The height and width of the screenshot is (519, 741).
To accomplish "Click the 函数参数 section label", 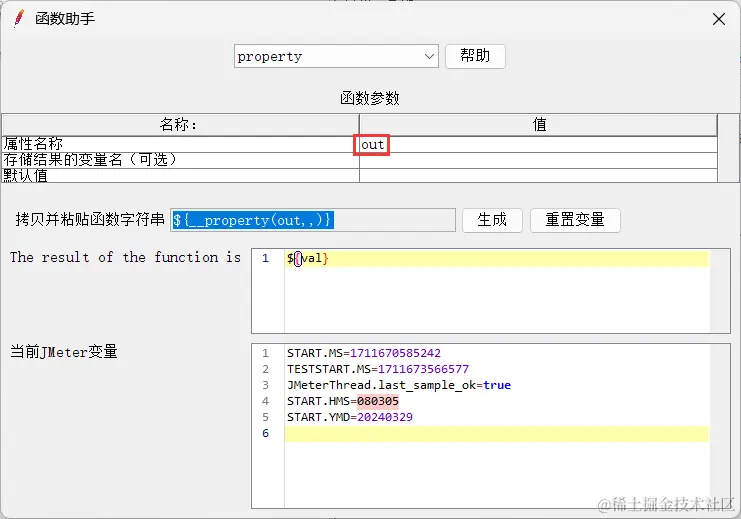I will pos(370,98).
